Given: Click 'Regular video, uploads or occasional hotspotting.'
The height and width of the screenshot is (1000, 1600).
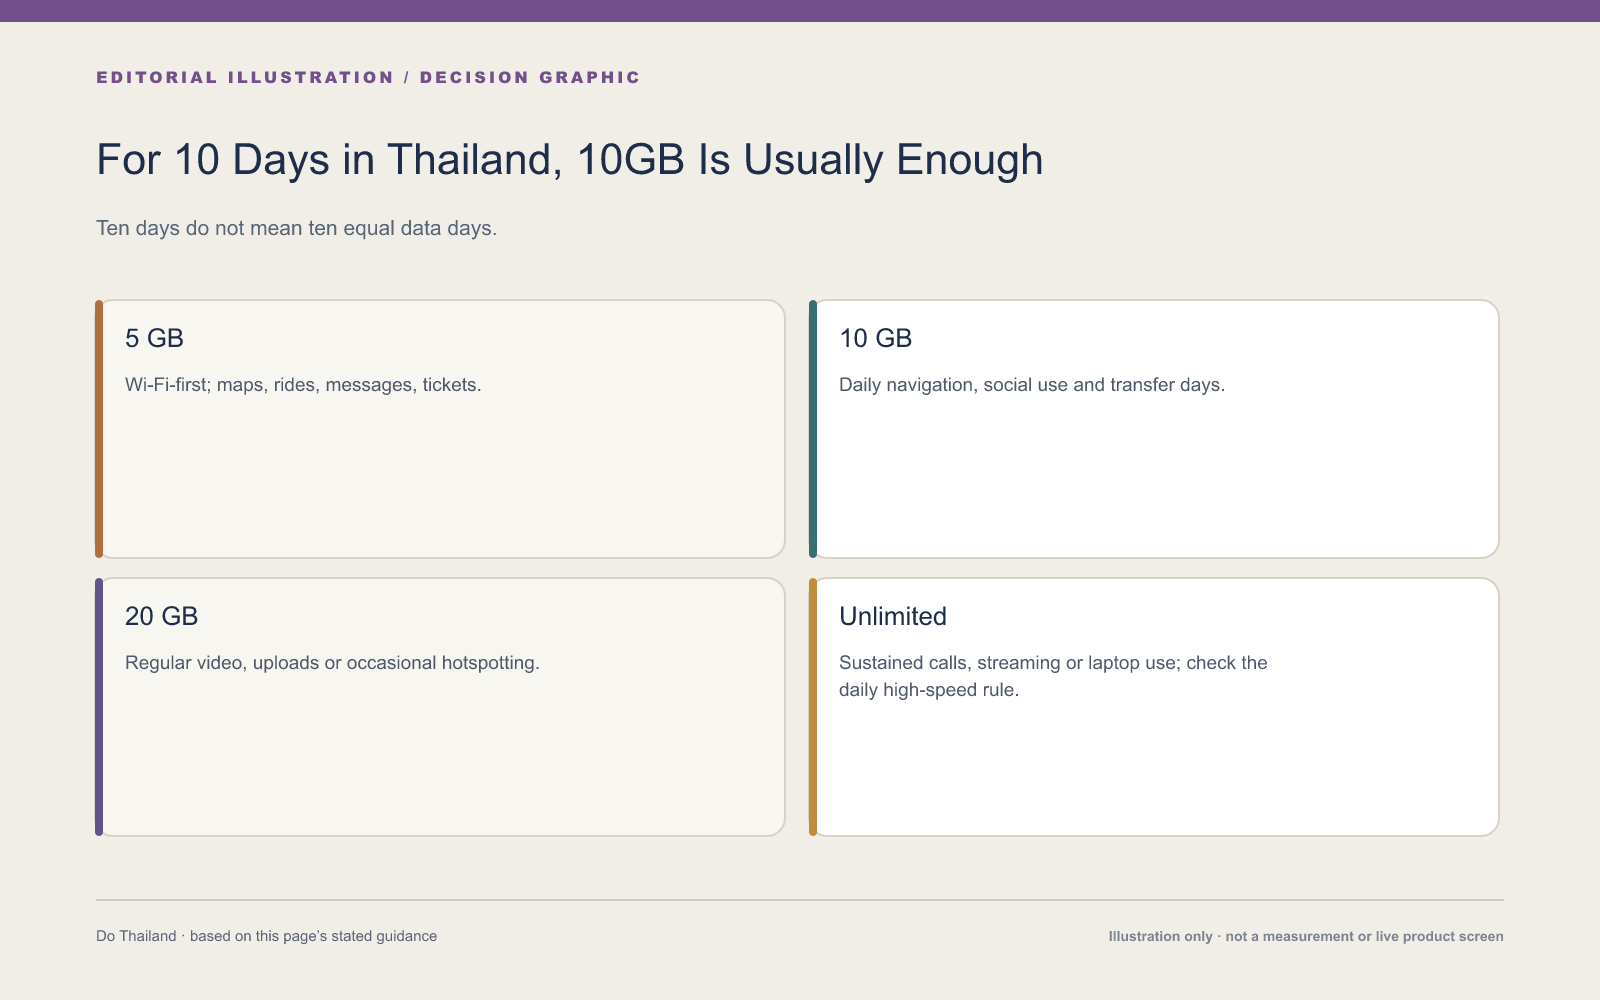Looking at the screenshot, I should tap(332, 663).
